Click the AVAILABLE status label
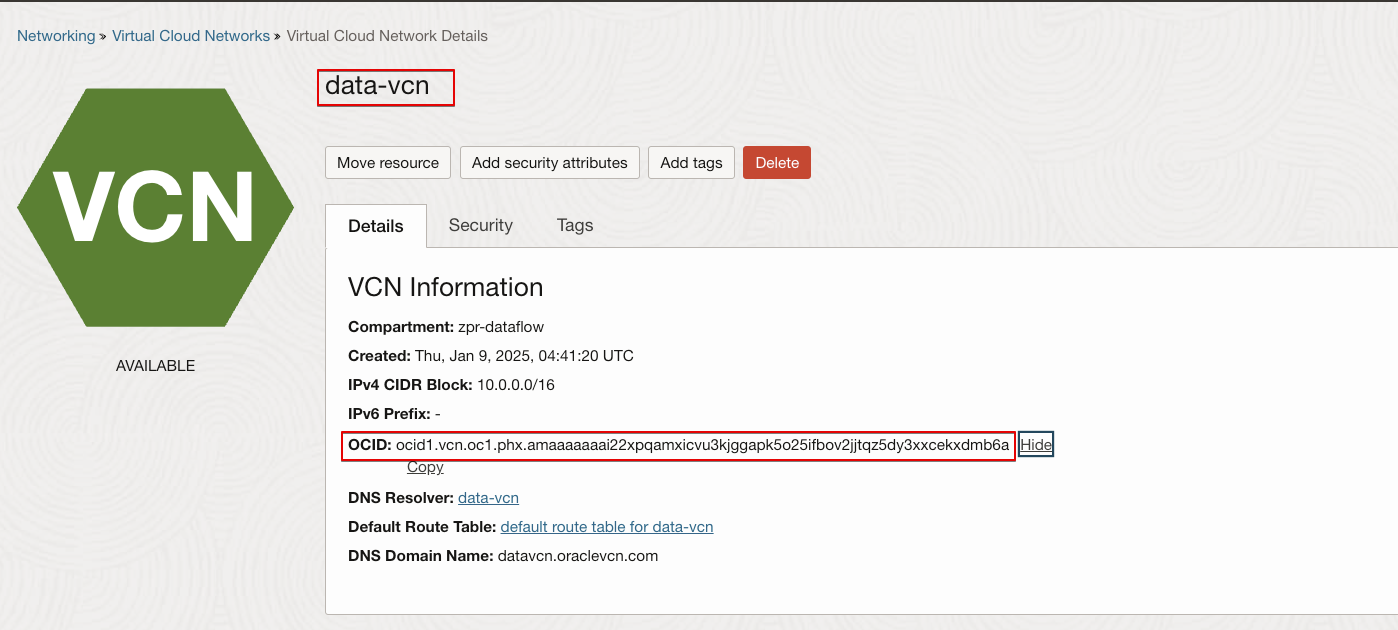 pyautogui.click(x=155, y=366)
